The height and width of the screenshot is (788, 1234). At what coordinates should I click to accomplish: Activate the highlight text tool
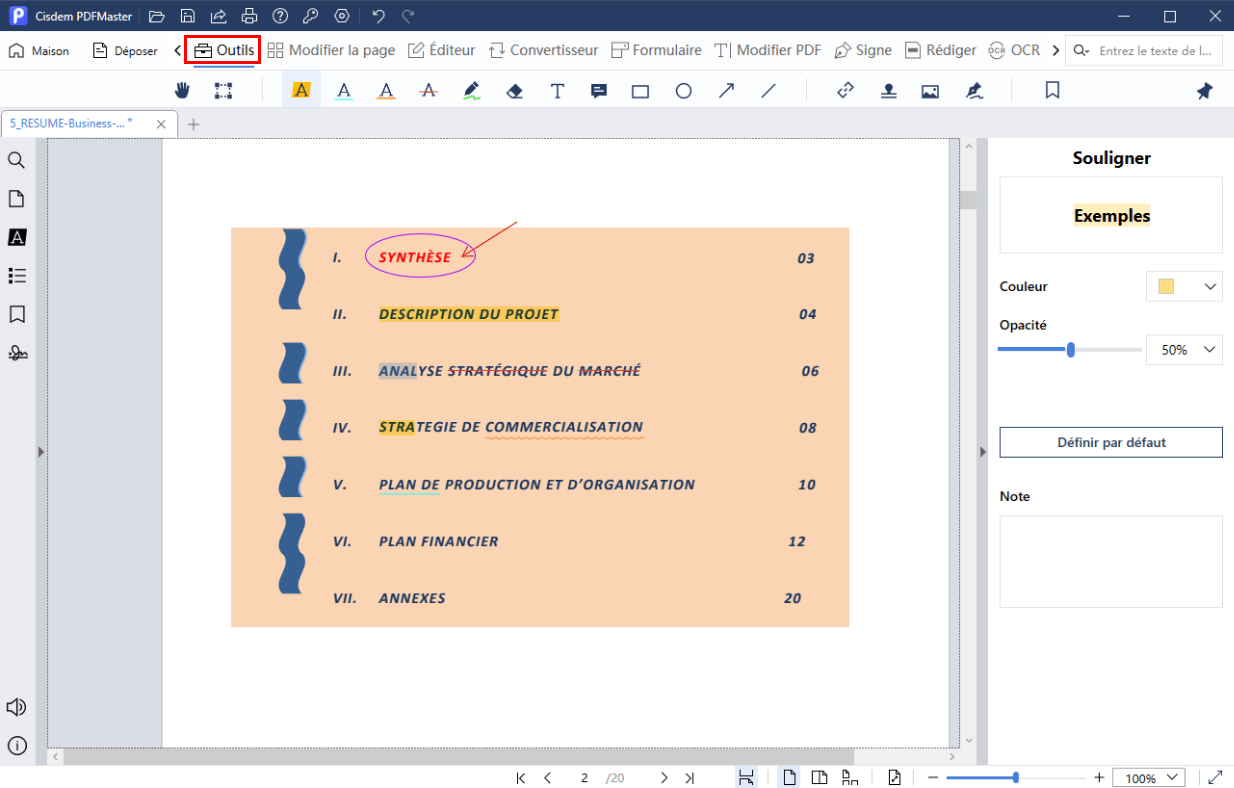[x=301, y=90]
